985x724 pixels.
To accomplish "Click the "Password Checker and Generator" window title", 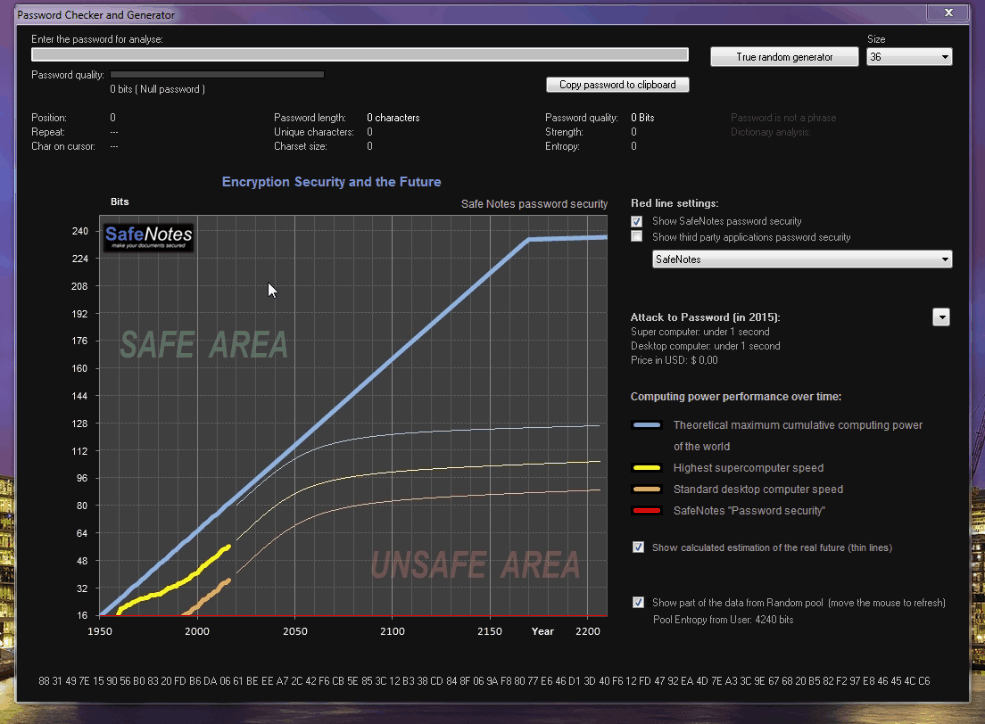I will [x=96, y=14].
